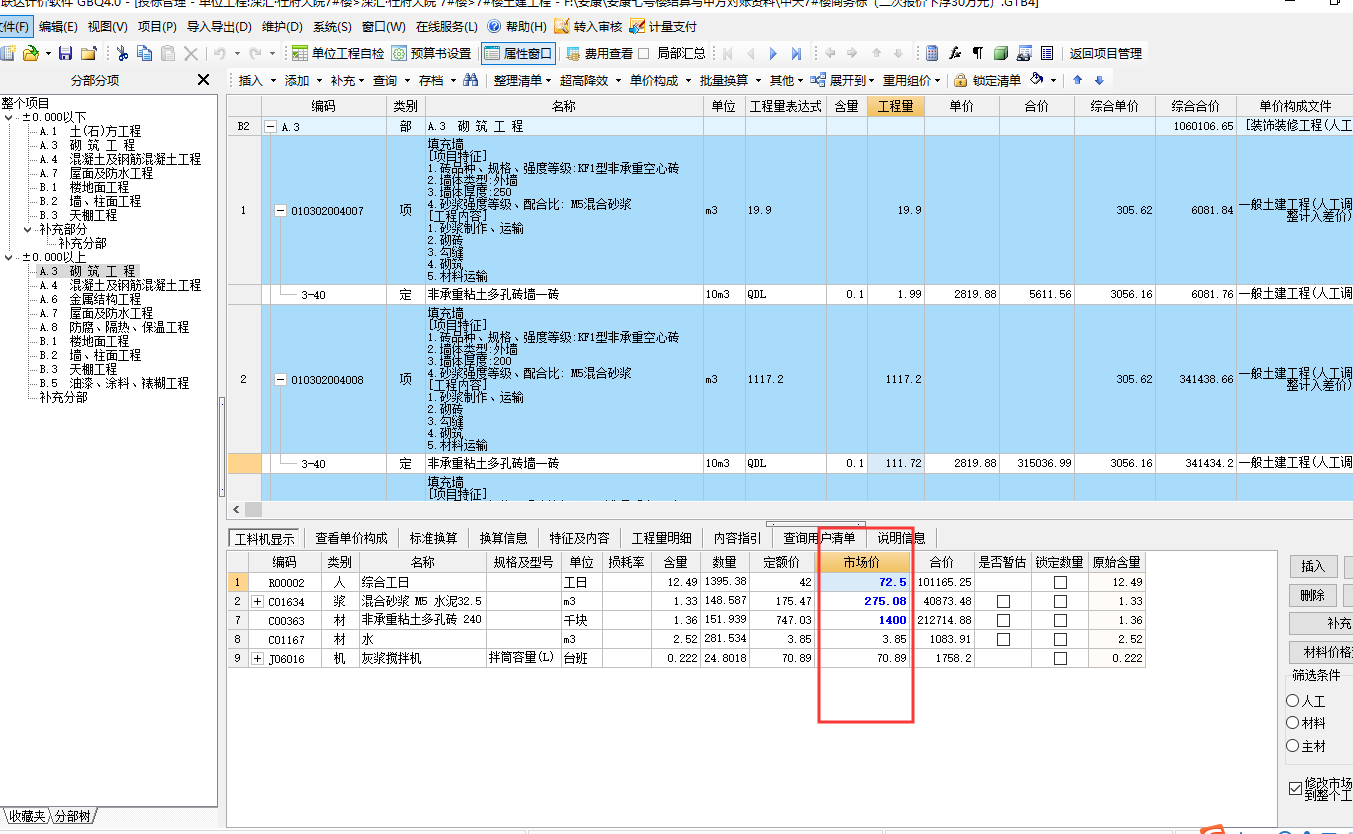Collapse the ±0.000以下 tree node
1353x834 pixels.
coord(10,117)
